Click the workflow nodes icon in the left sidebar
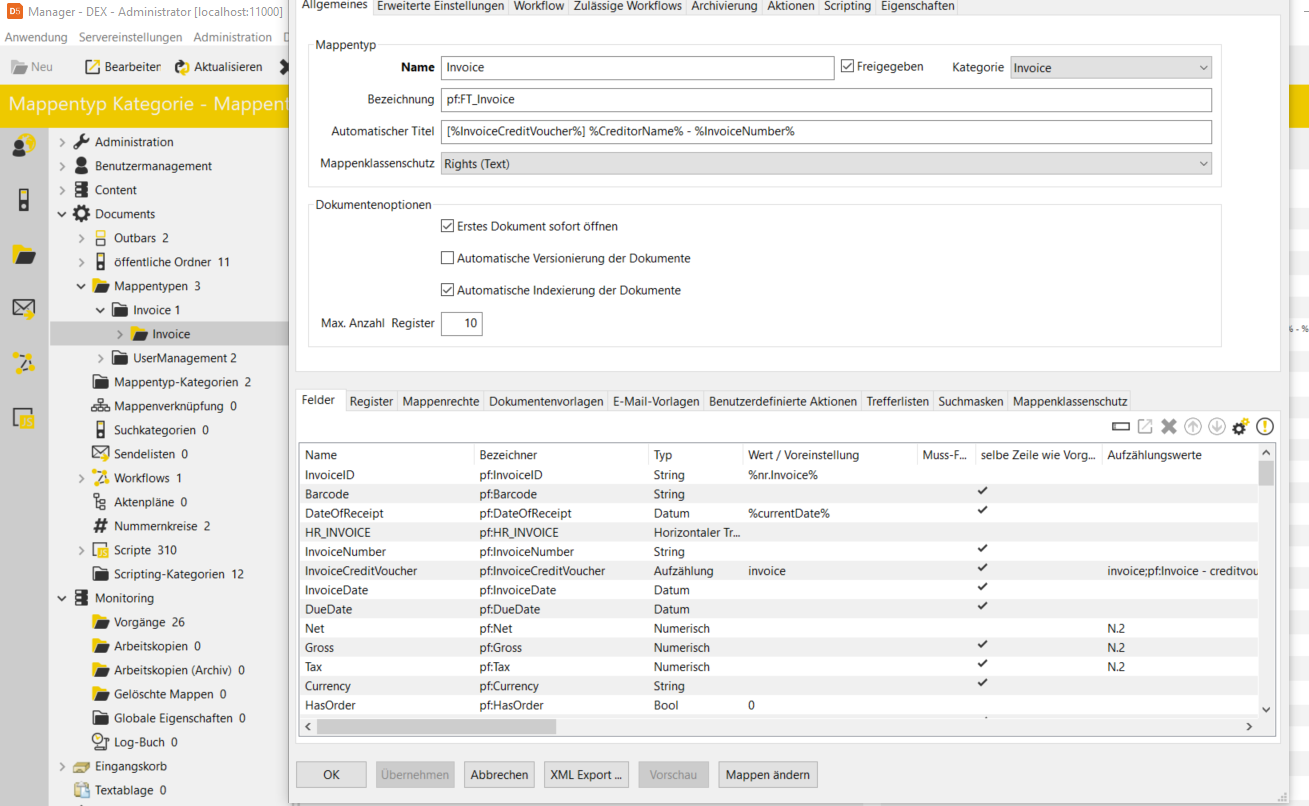 click(24, 363)
